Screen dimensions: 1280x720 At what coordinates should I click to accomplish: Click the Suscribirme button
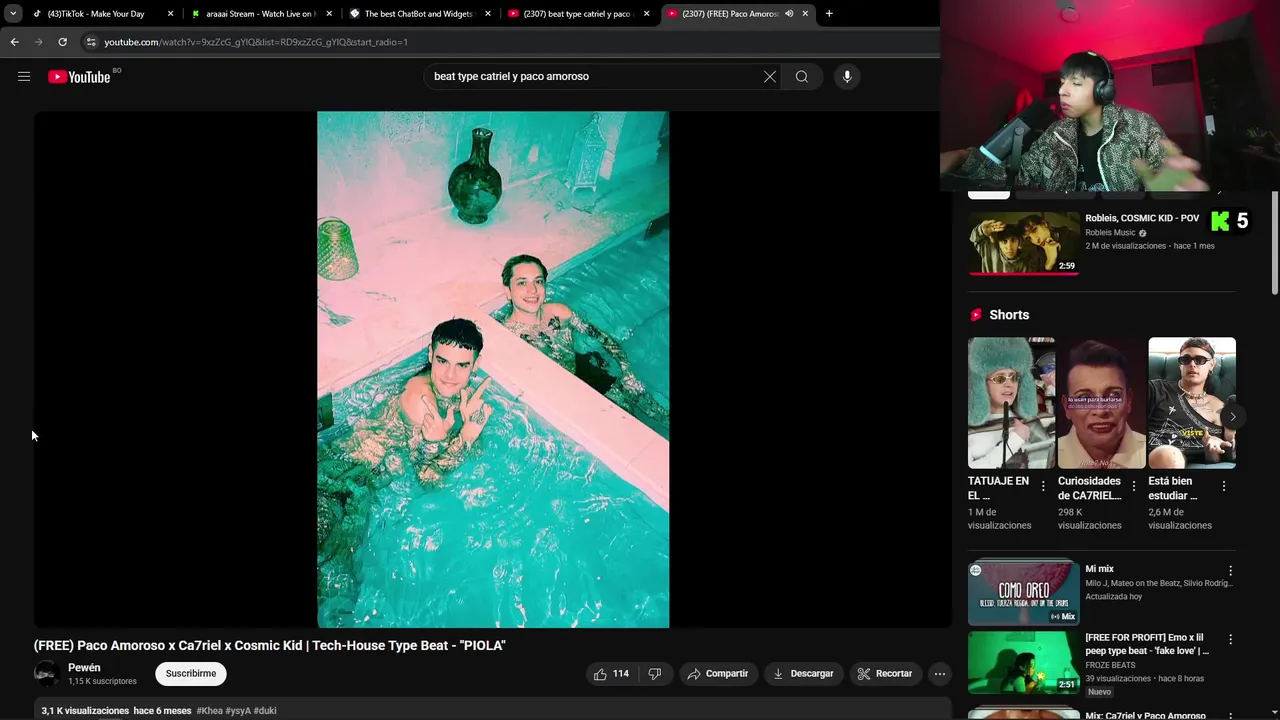(191, 674)
